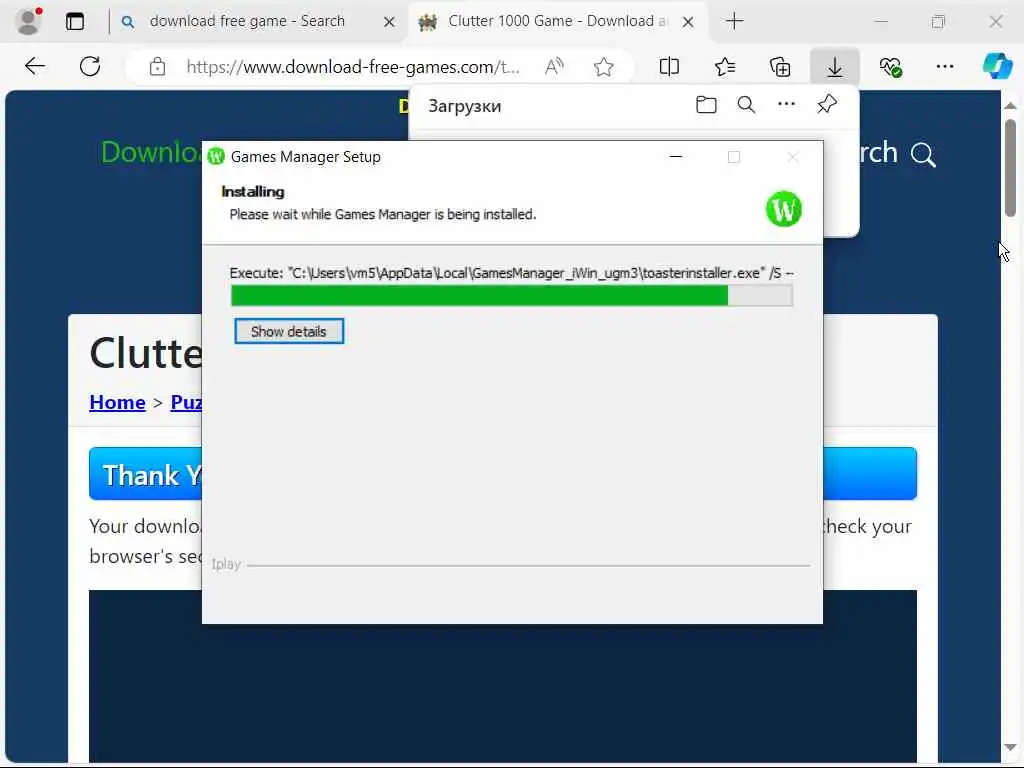Open a new browser tab
This screenshot has width=1024, height=768.
pos(734,21)
